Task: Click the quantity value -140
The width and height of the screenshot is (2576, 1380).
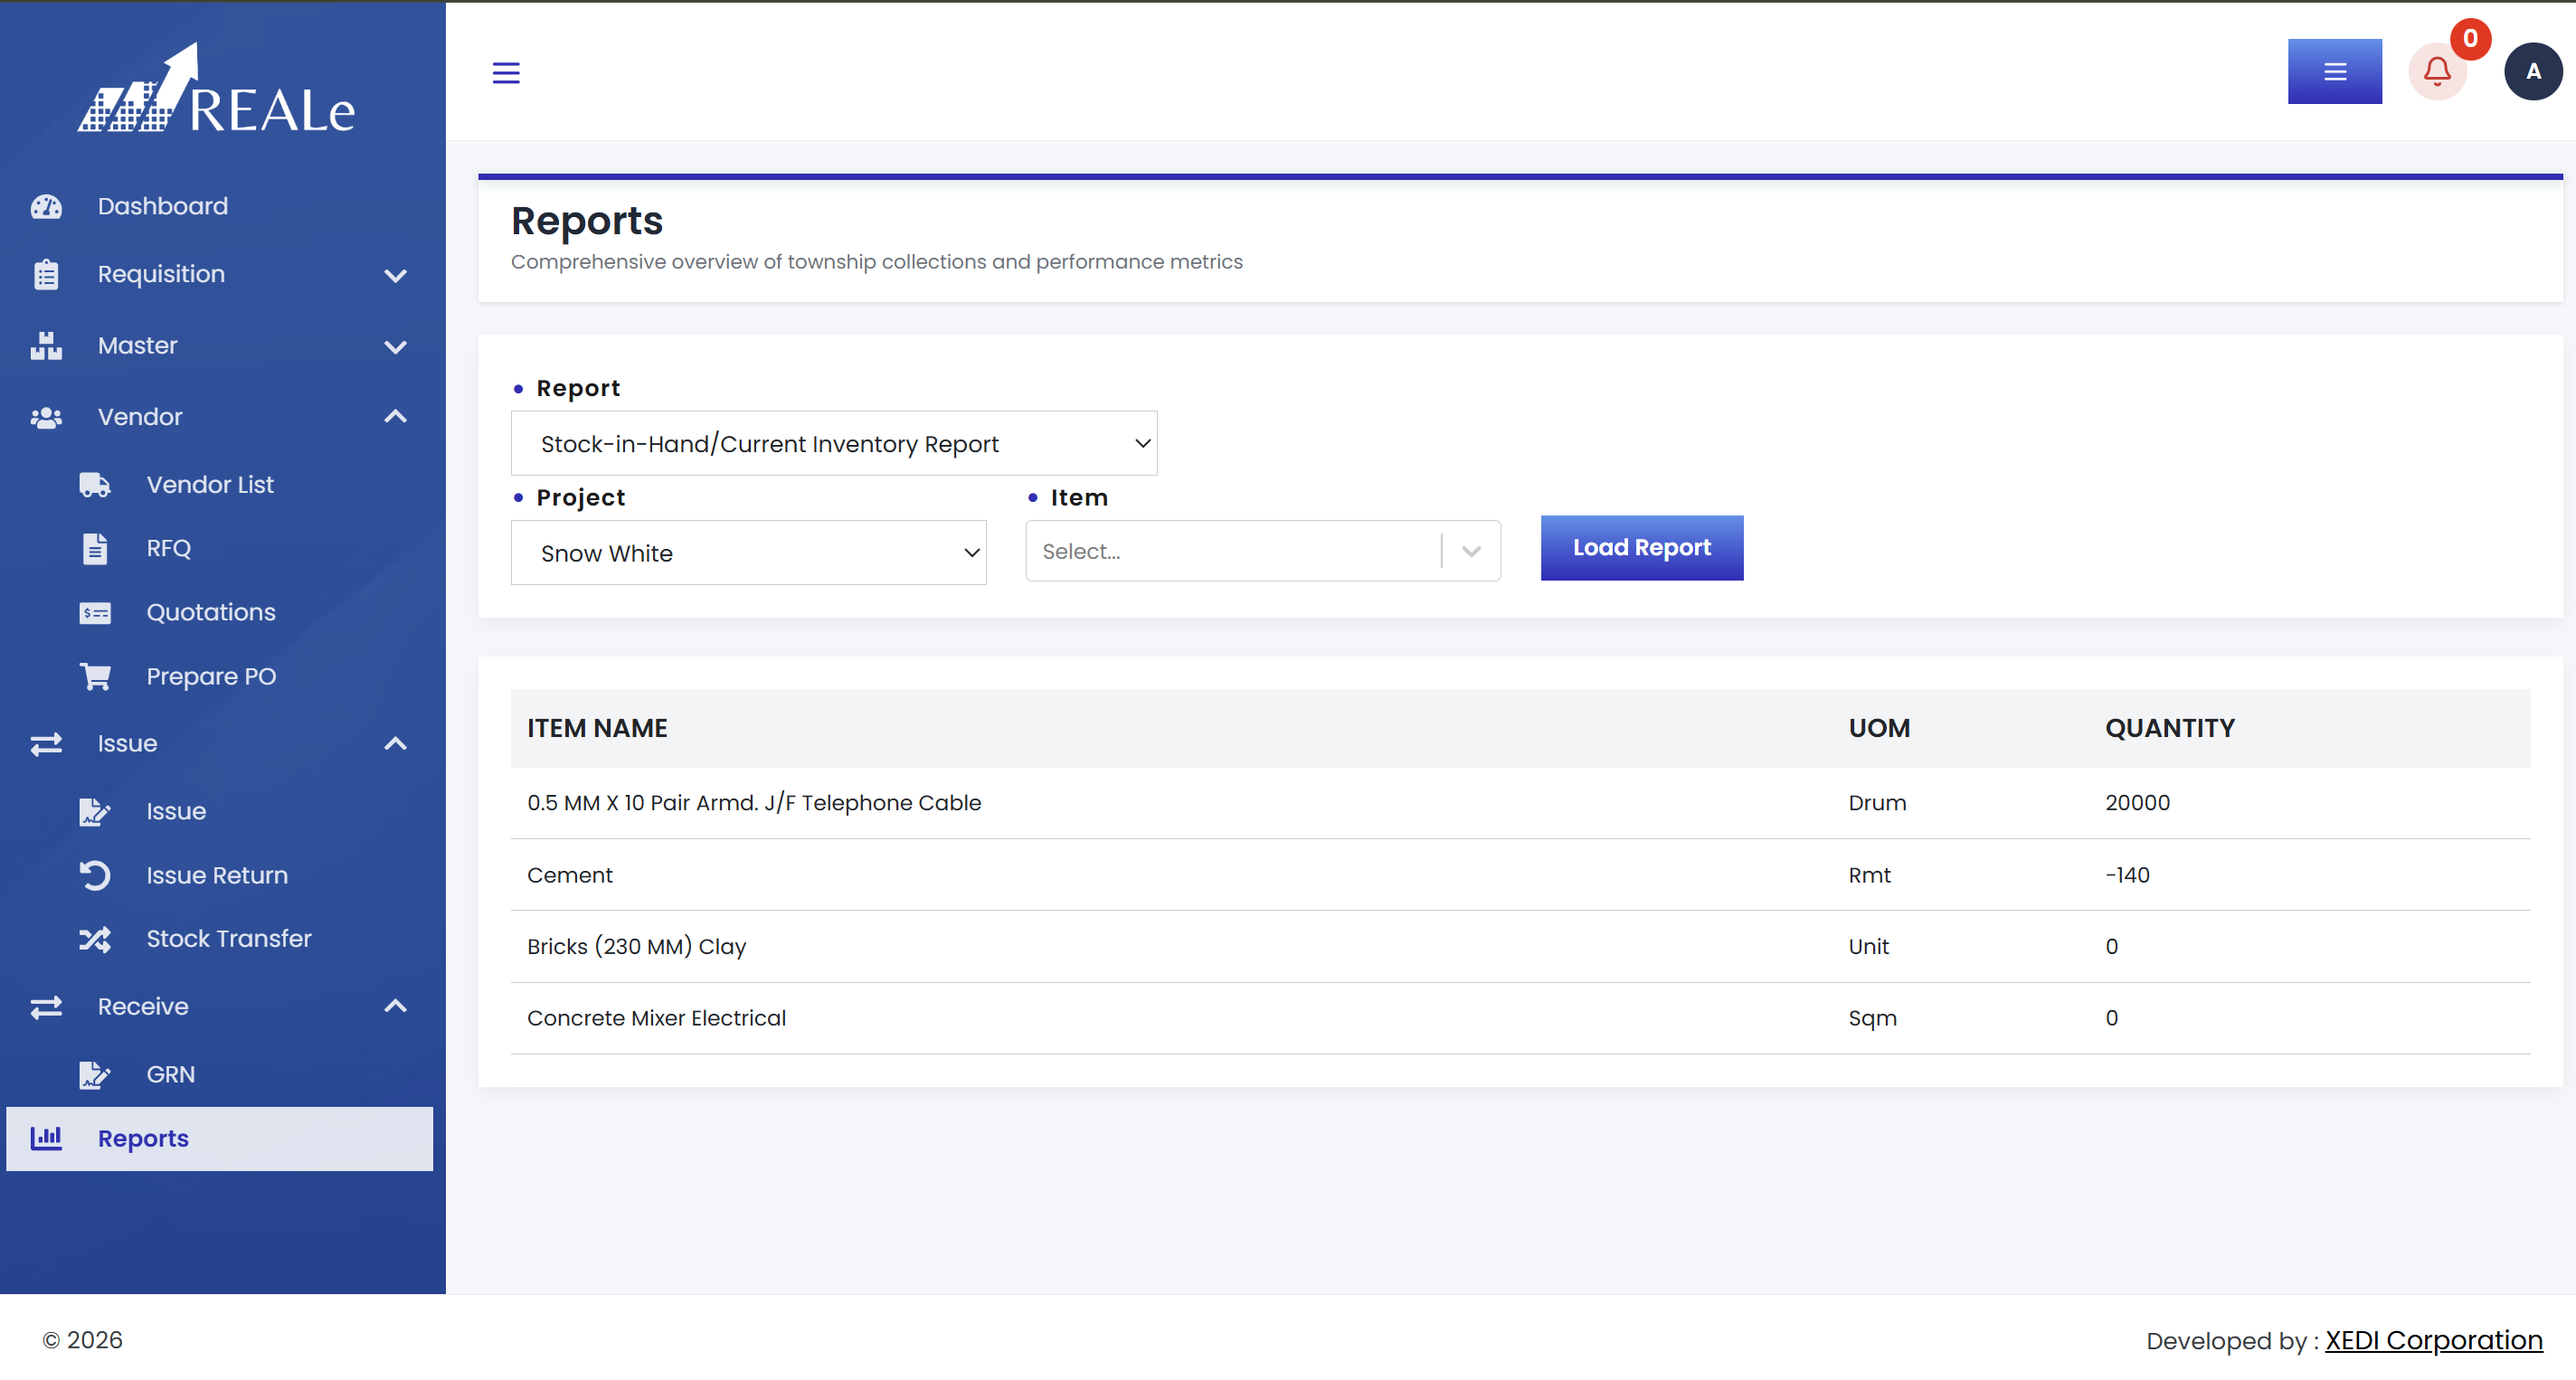Action: (x=2127, y=875)
